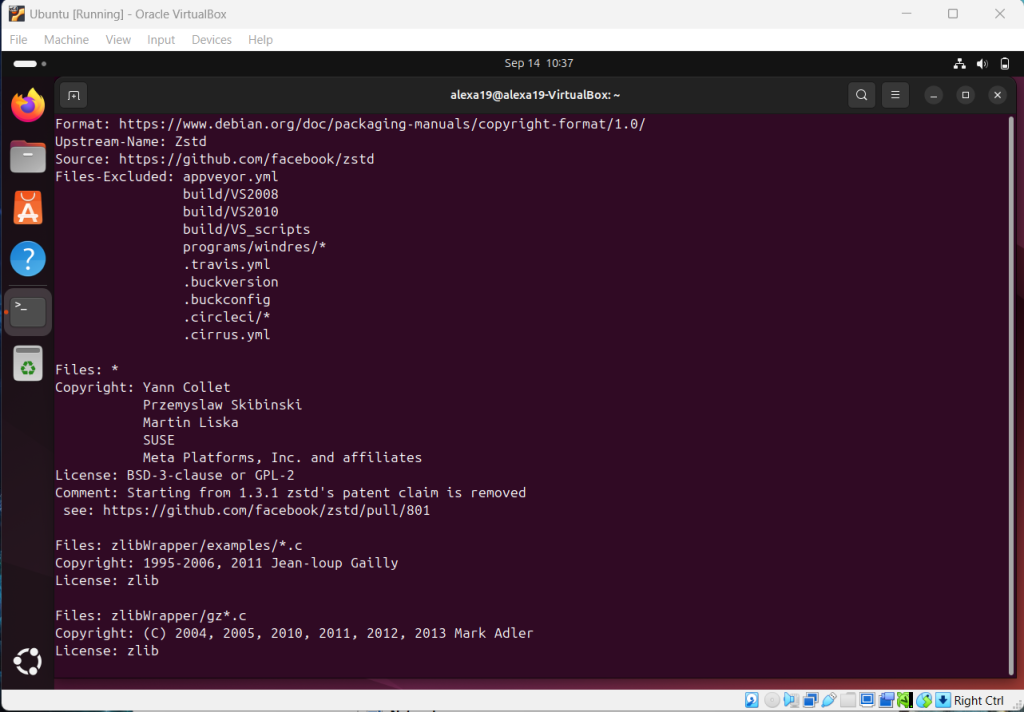Screen dimensions: 1024x712
Task: Open Ubuntu App Center in the dock
Action: tap(28, 208)
